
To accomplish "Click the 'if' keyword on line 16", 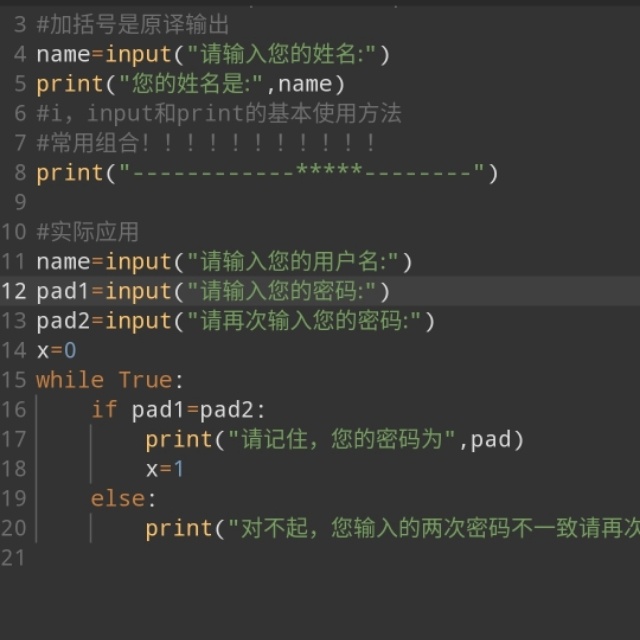I will tap(104, 409).
